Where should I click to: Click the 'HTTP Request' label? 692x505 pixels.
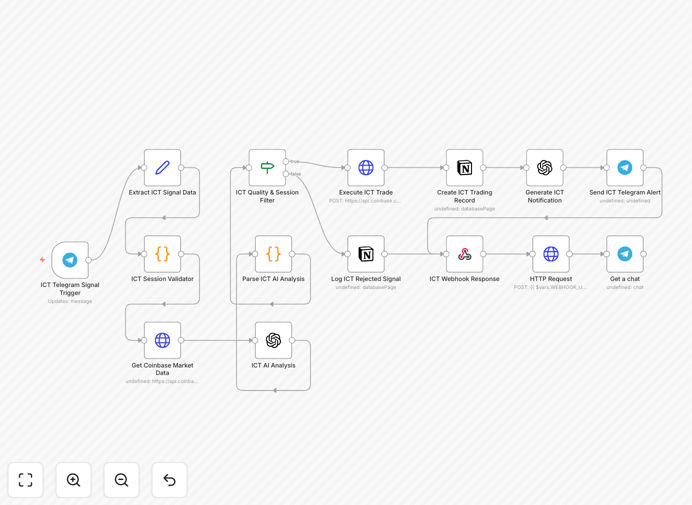(x=551, y=279)
